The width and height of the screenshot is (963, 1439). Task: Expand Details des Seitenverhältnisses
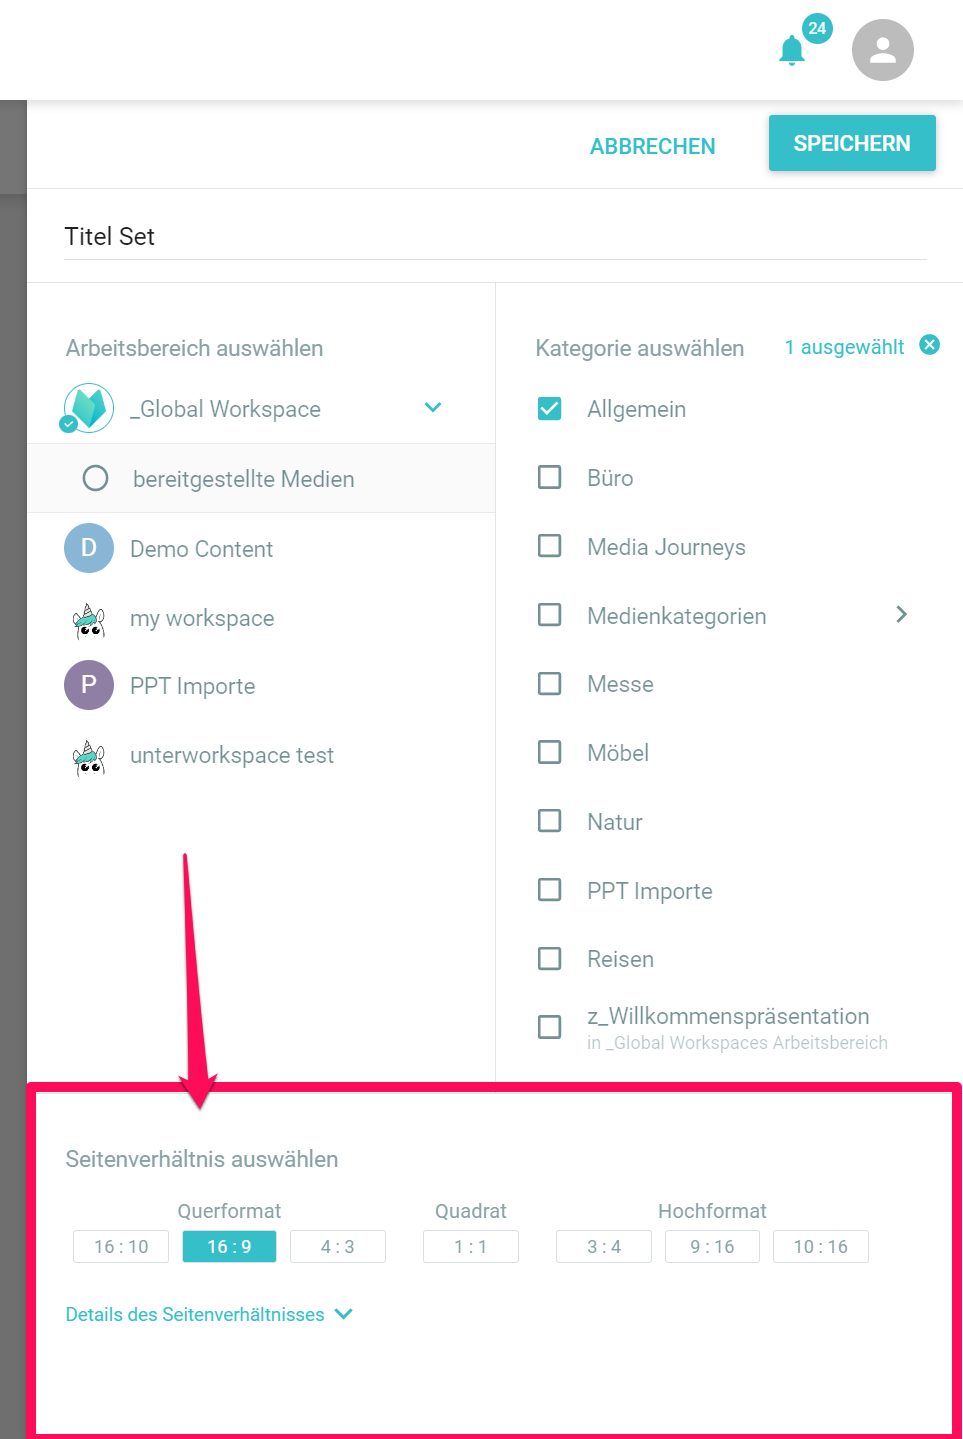click(209, 1314)
